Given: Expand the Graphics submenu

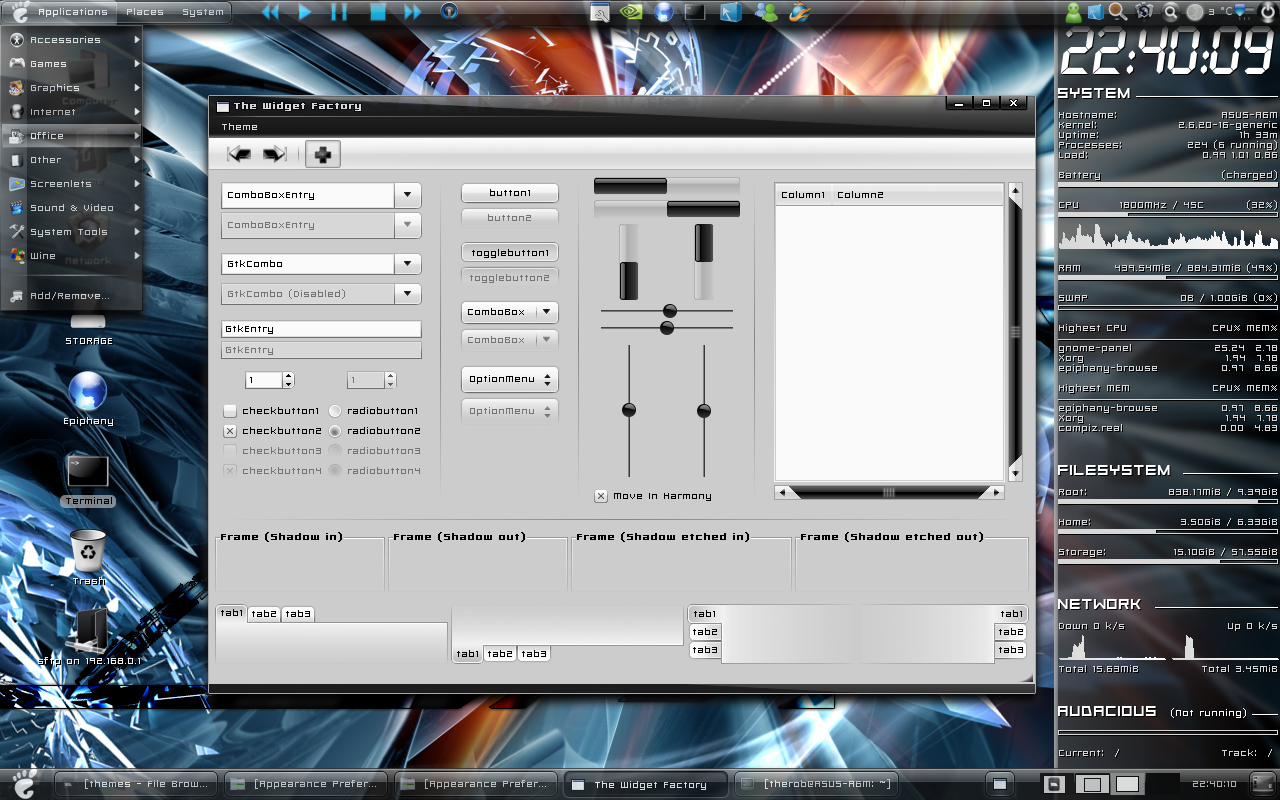Looking at the screenshot, I should pyautogui.click(x=72, y=88).
